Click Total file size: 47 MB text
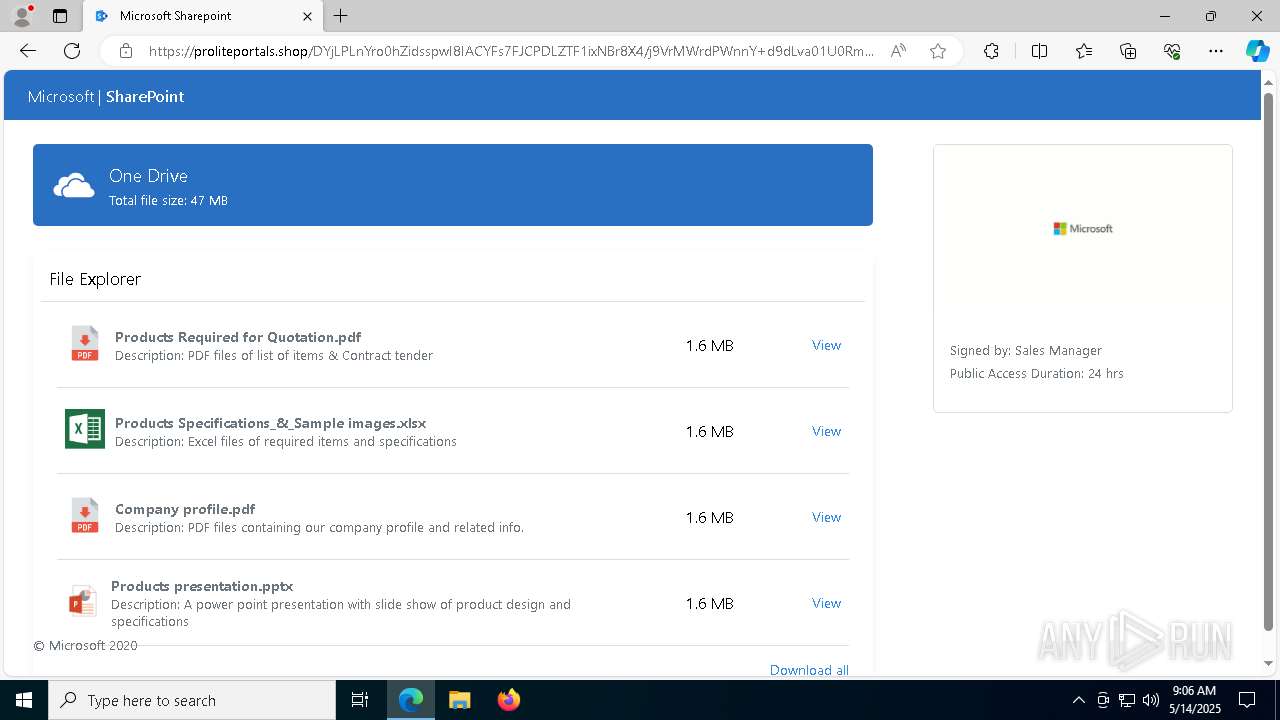Viewport: 1280px width, 720px height. click(168, 200)
